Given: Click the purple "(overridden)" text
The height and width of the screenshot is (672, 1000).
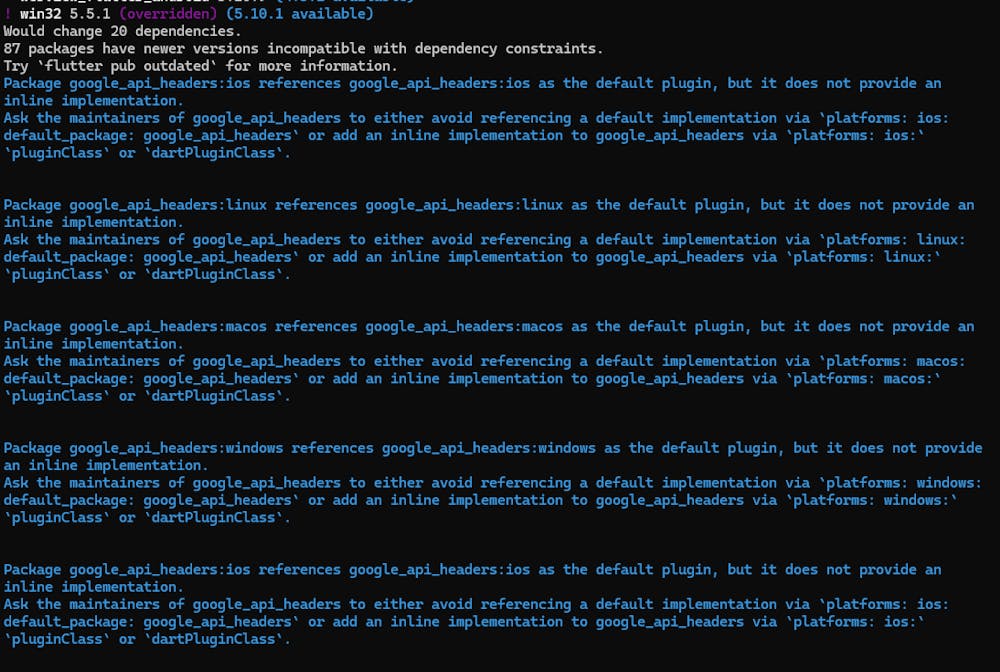Looking at the screenshot, I should [168, 13].
